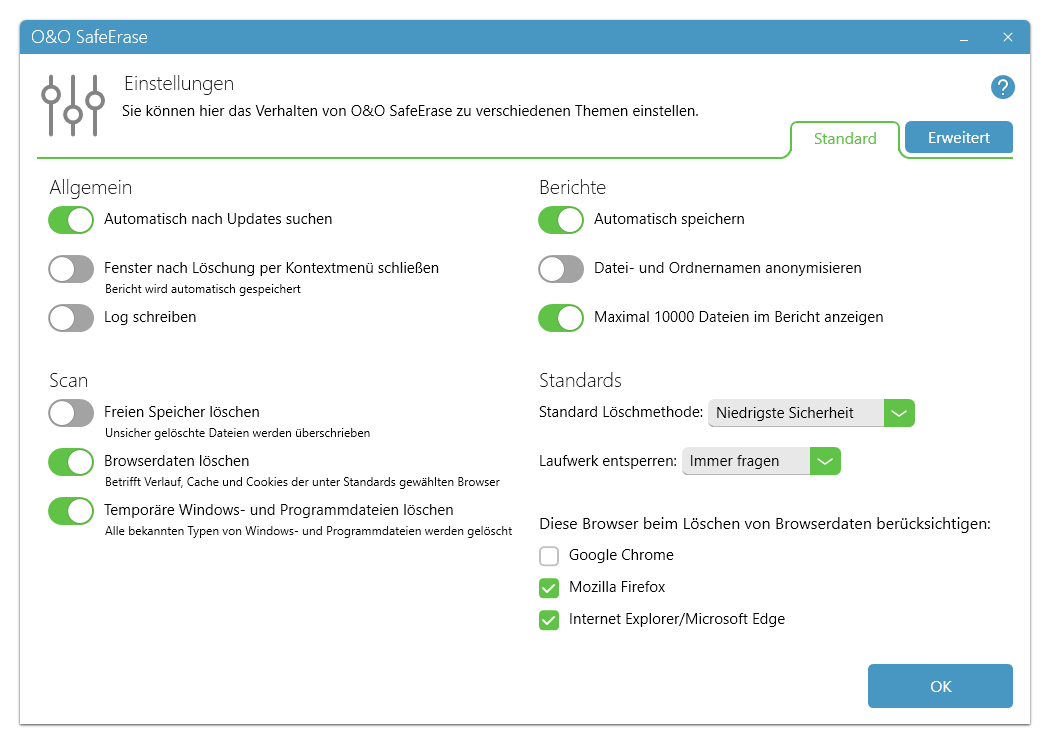
Task: Enable Fenster nach Löschung per Kontextmenü schließen
Action: point(71,269)
